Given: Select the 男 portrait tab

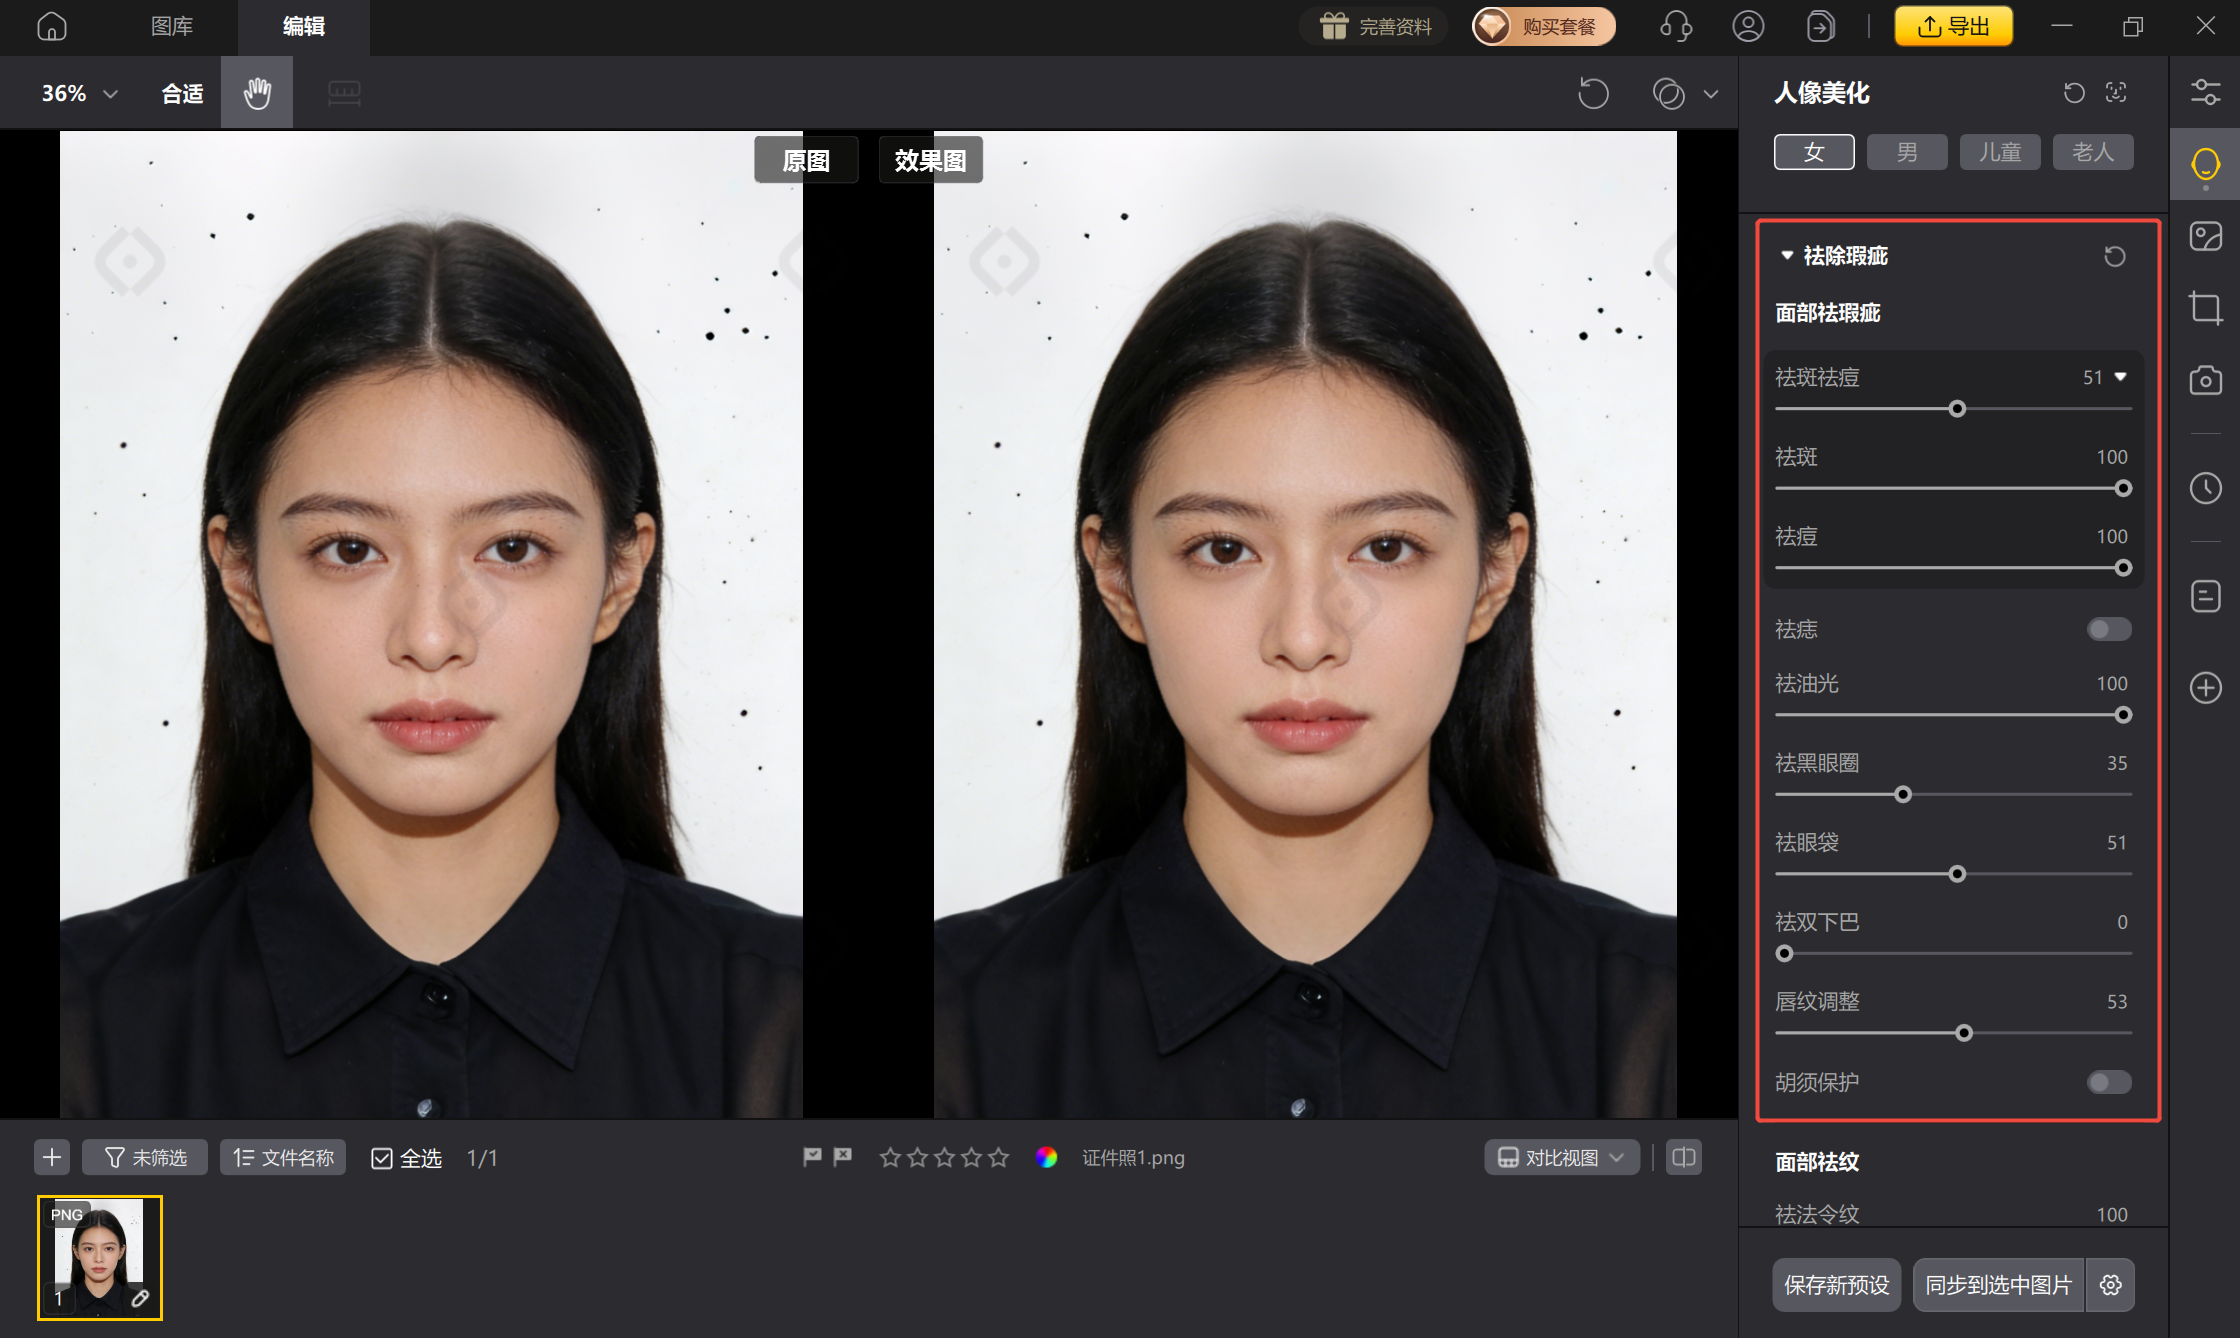Looking at the screenshot, I should pyautogui.click(x=1906, y=152).
